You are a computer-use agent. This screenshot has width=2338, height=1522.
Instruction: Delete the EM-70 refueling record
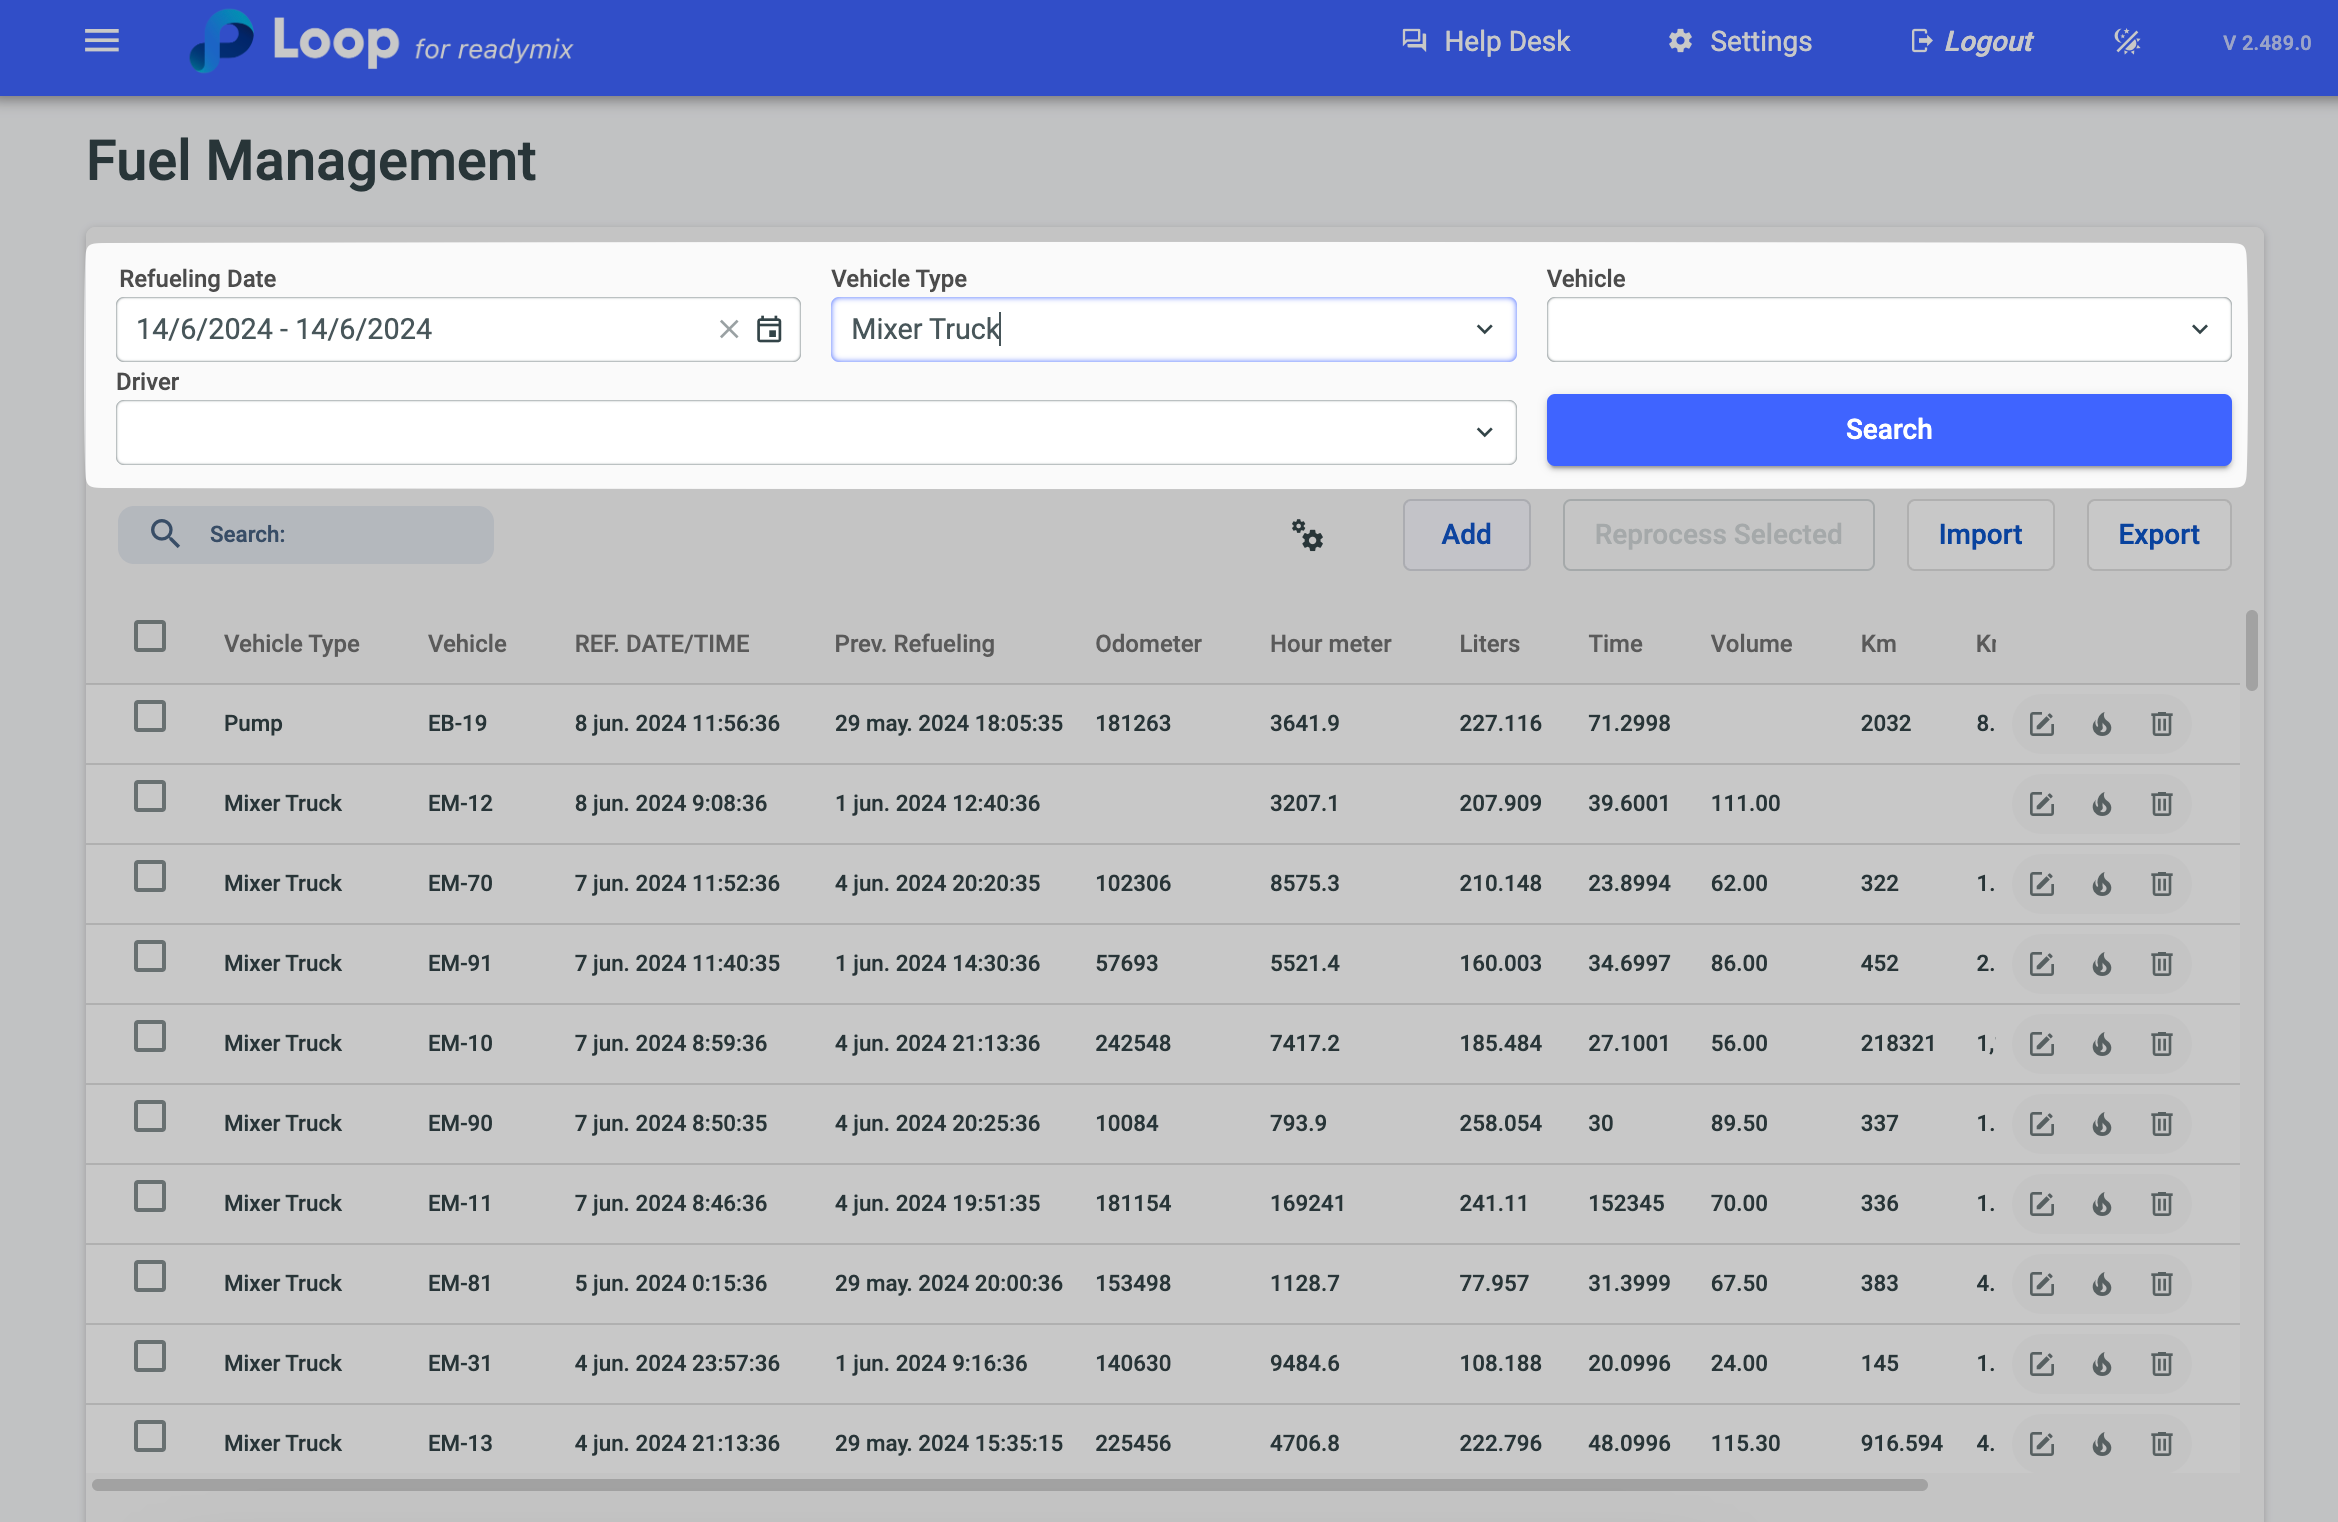2161,884
